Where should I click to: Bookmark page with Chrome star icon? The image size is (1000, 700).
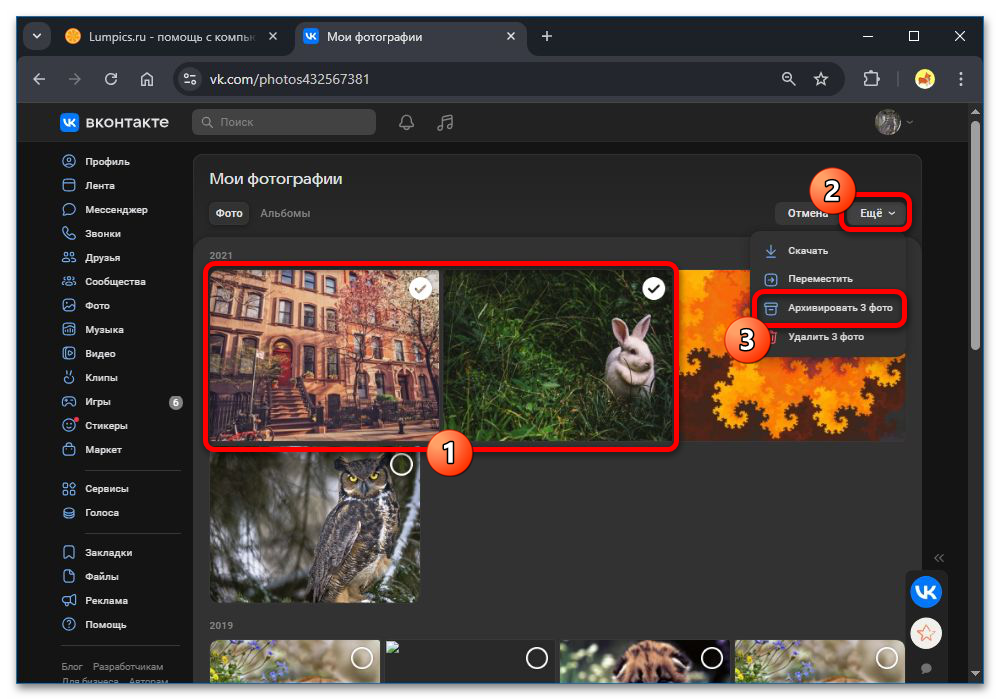point(821,79)
